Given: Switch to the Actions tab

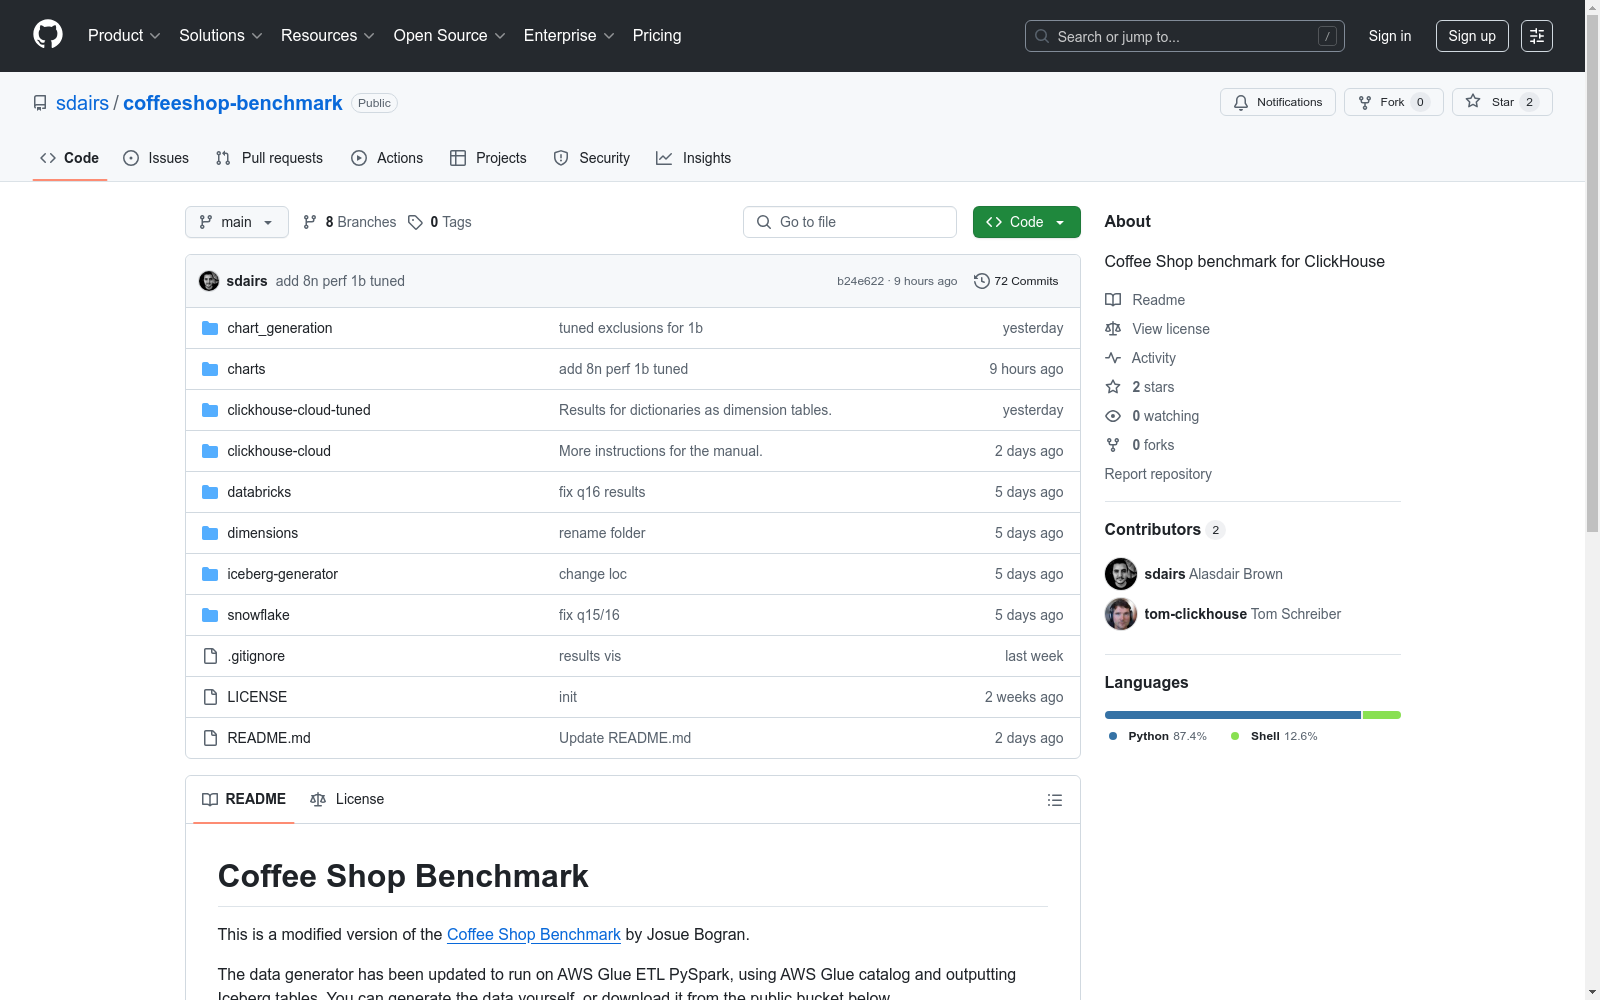Looking at the screenshot, I should pyautogui.click(x=387, y=158).
